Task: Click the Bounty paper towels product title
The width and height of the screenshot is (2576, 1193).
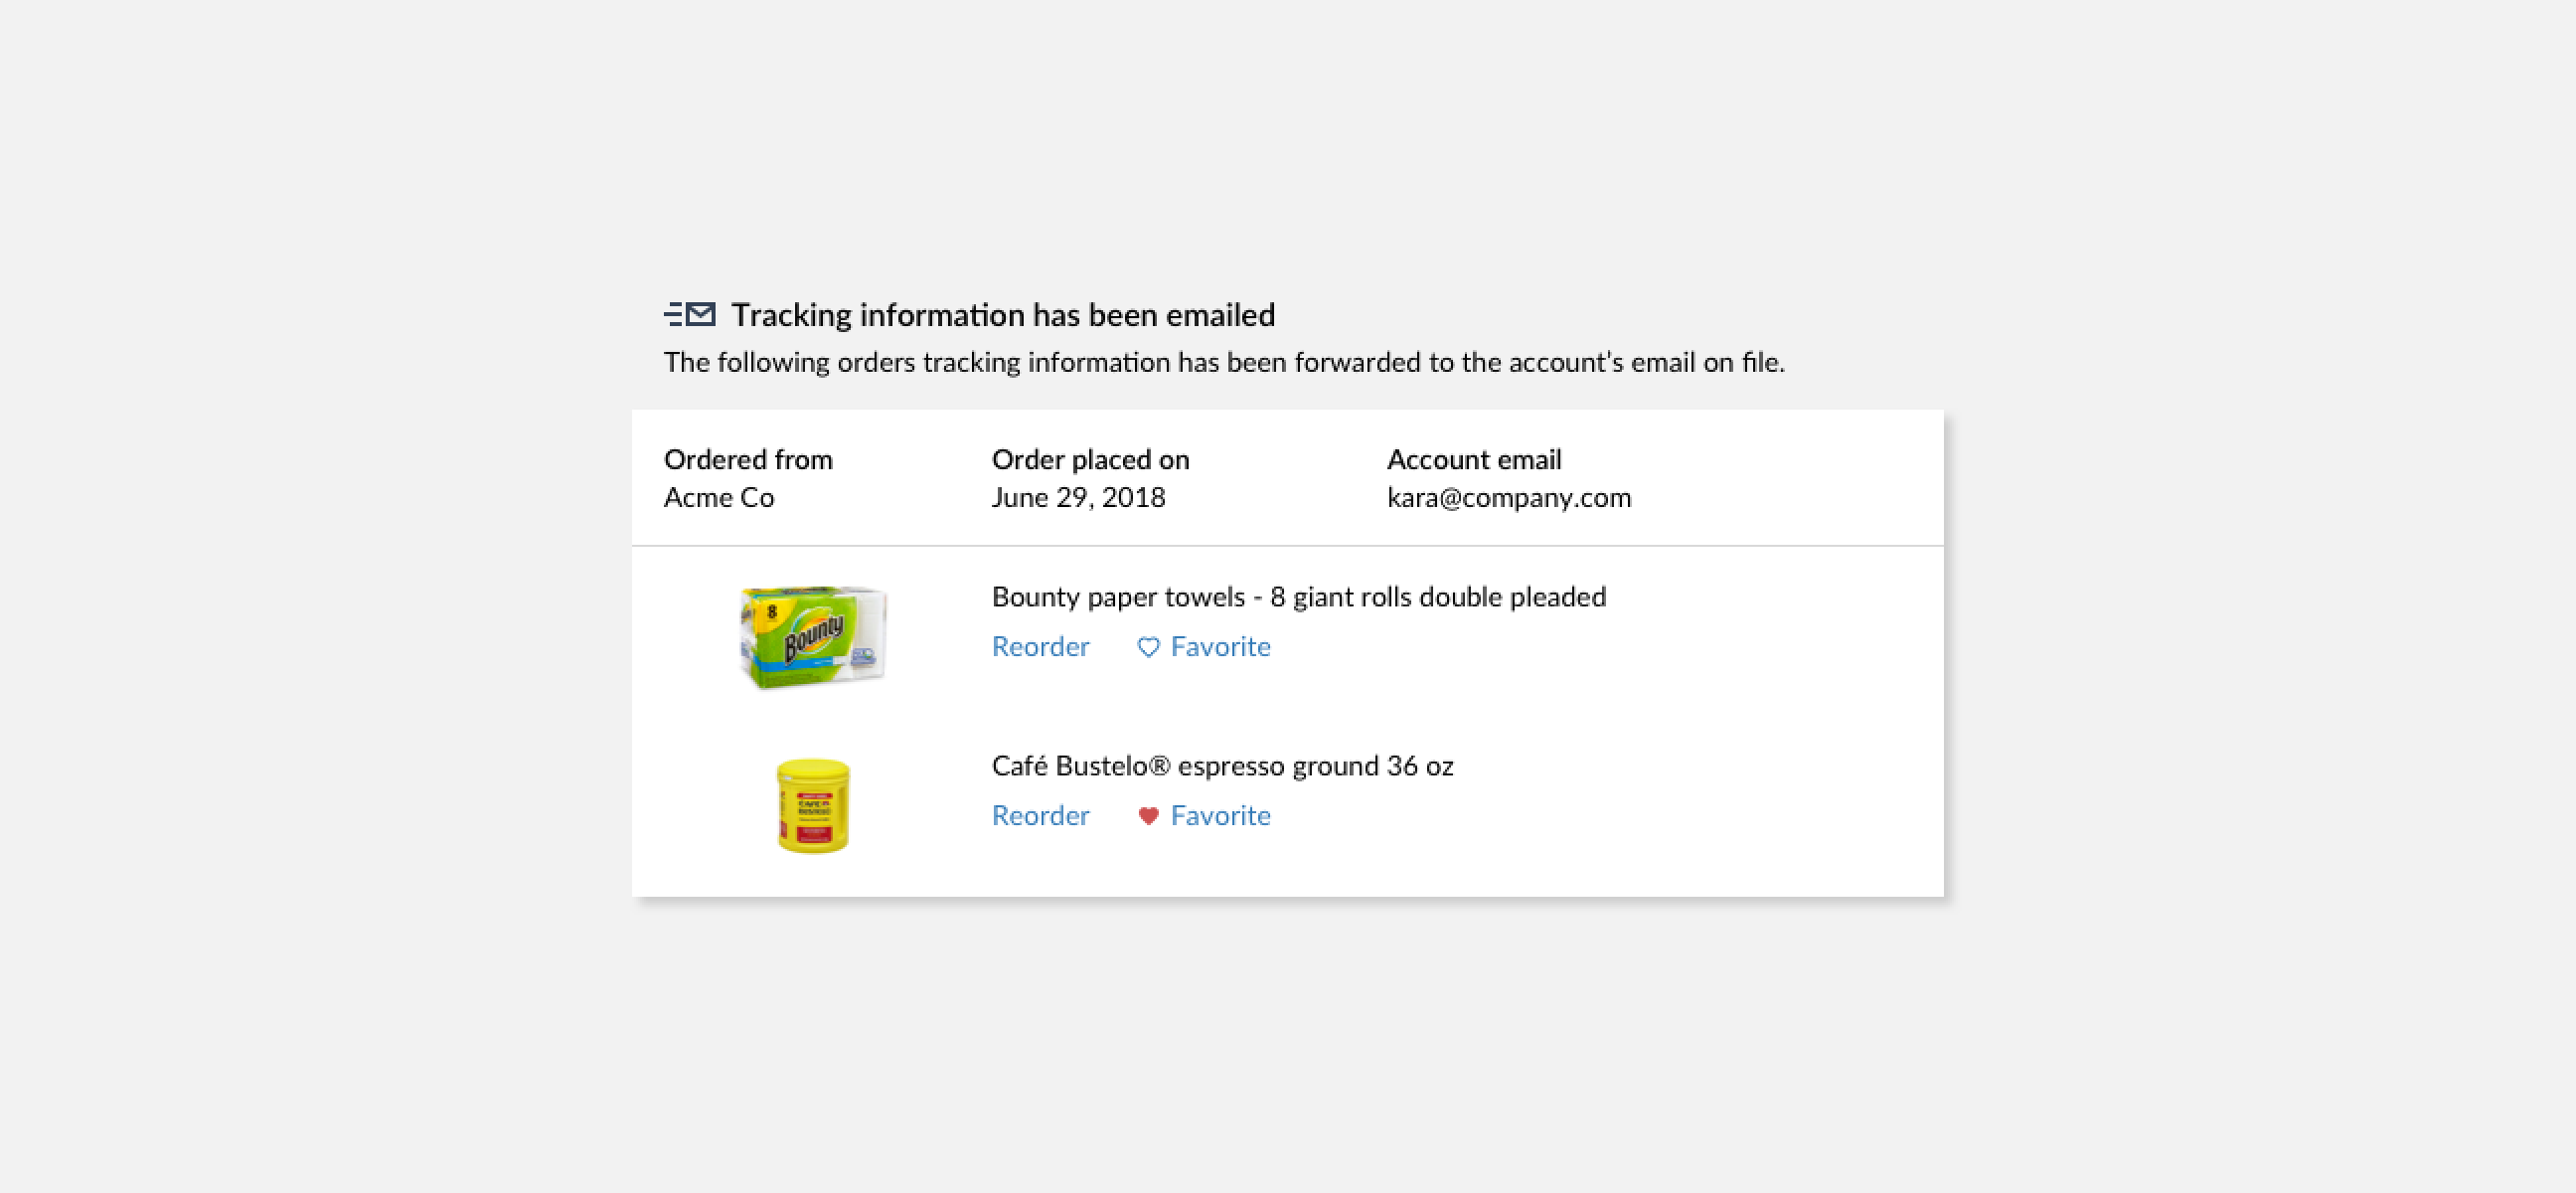Action: (1298, 597)
